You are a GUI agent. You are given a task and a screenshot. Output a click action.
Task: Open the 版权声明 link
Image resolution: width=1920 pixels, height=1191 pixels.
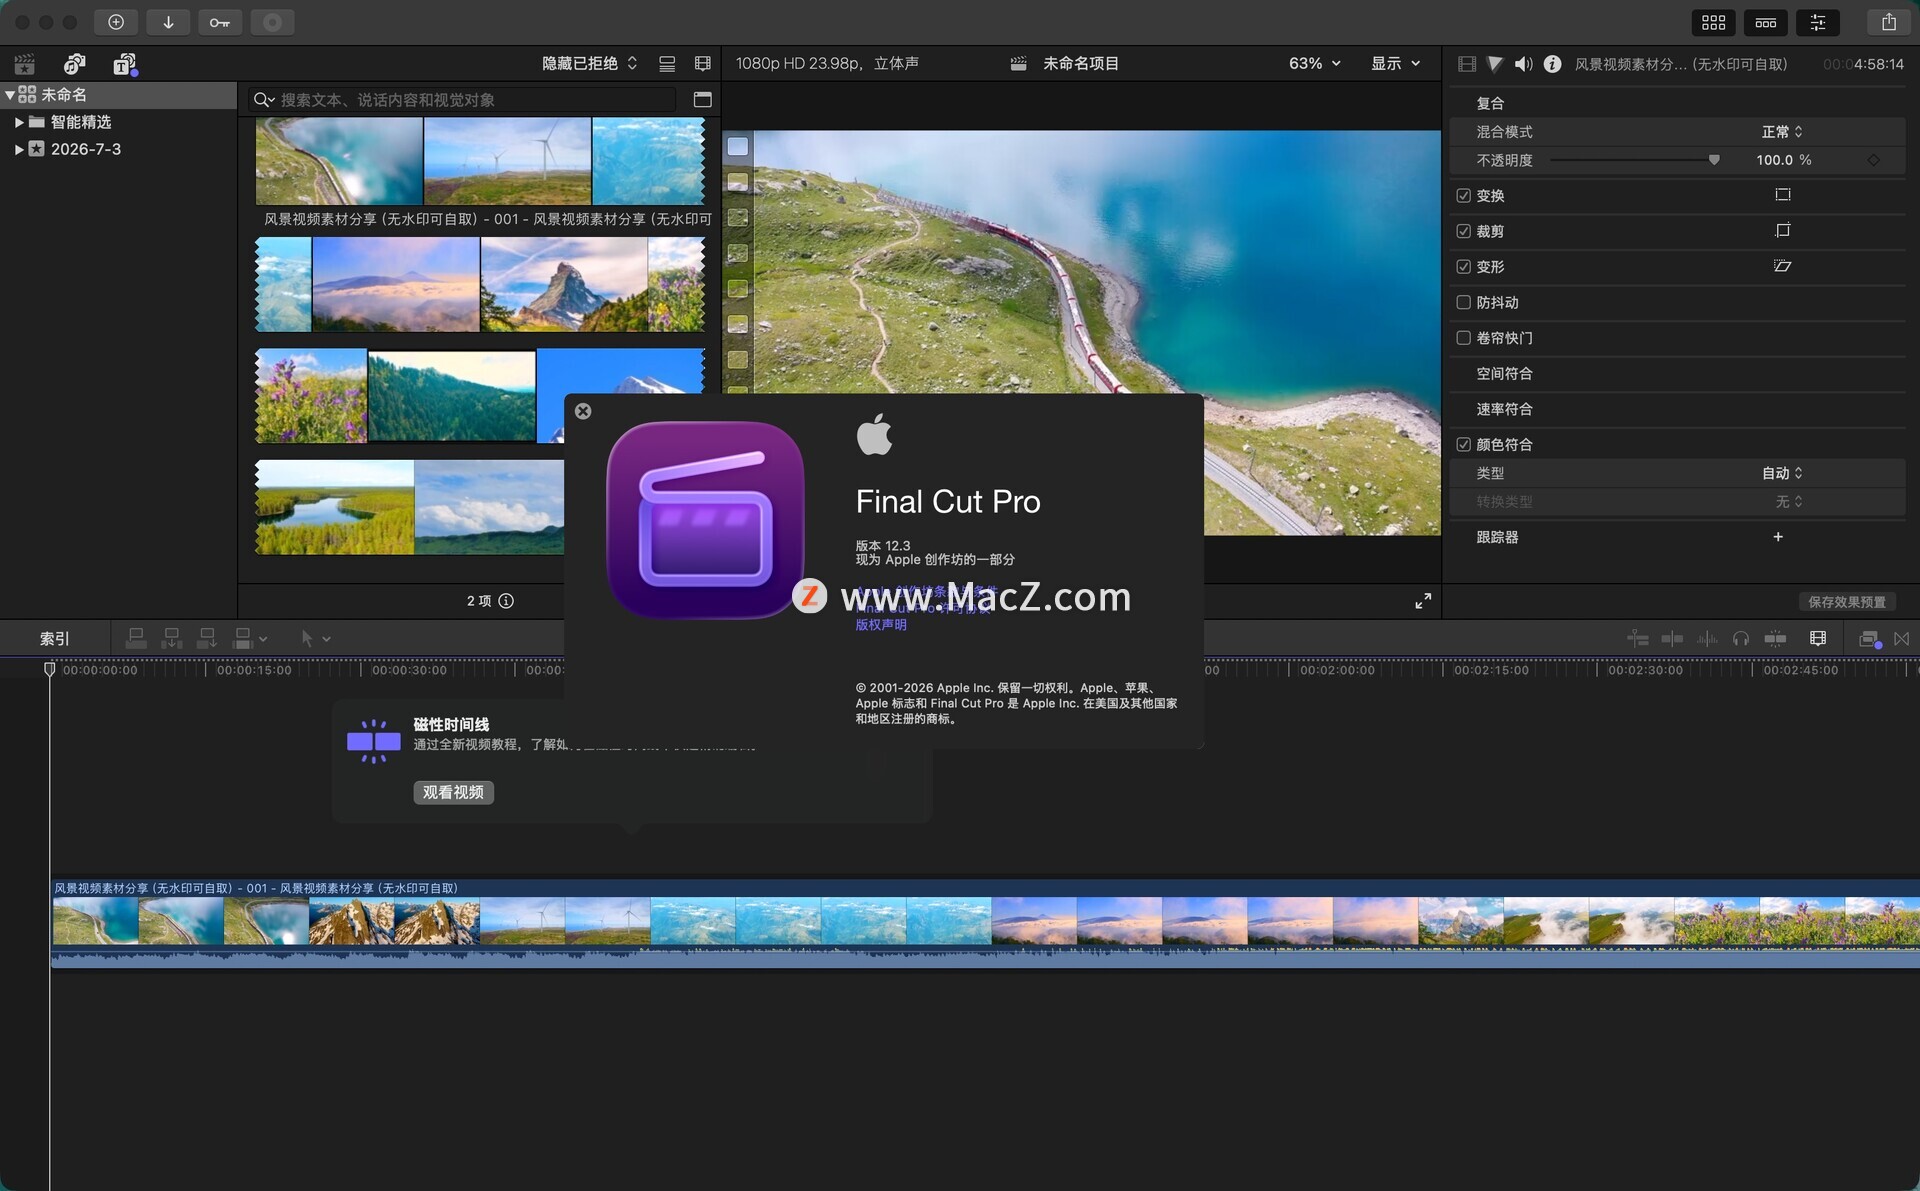click(881, 625)
